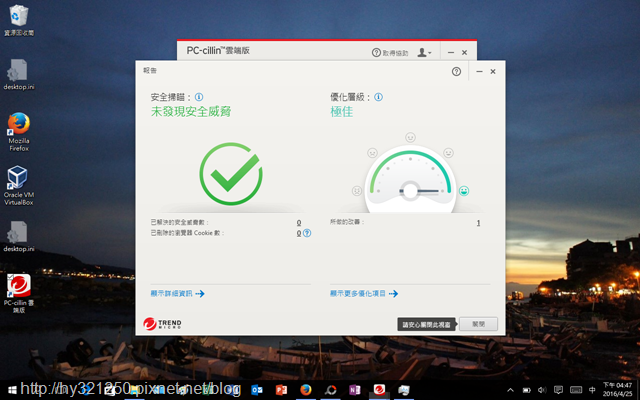The width and height of the screenshot is (640, 400).
Task: Launch the Mozilla Firefox desktop shortcut
Action: tap(19, 131)
